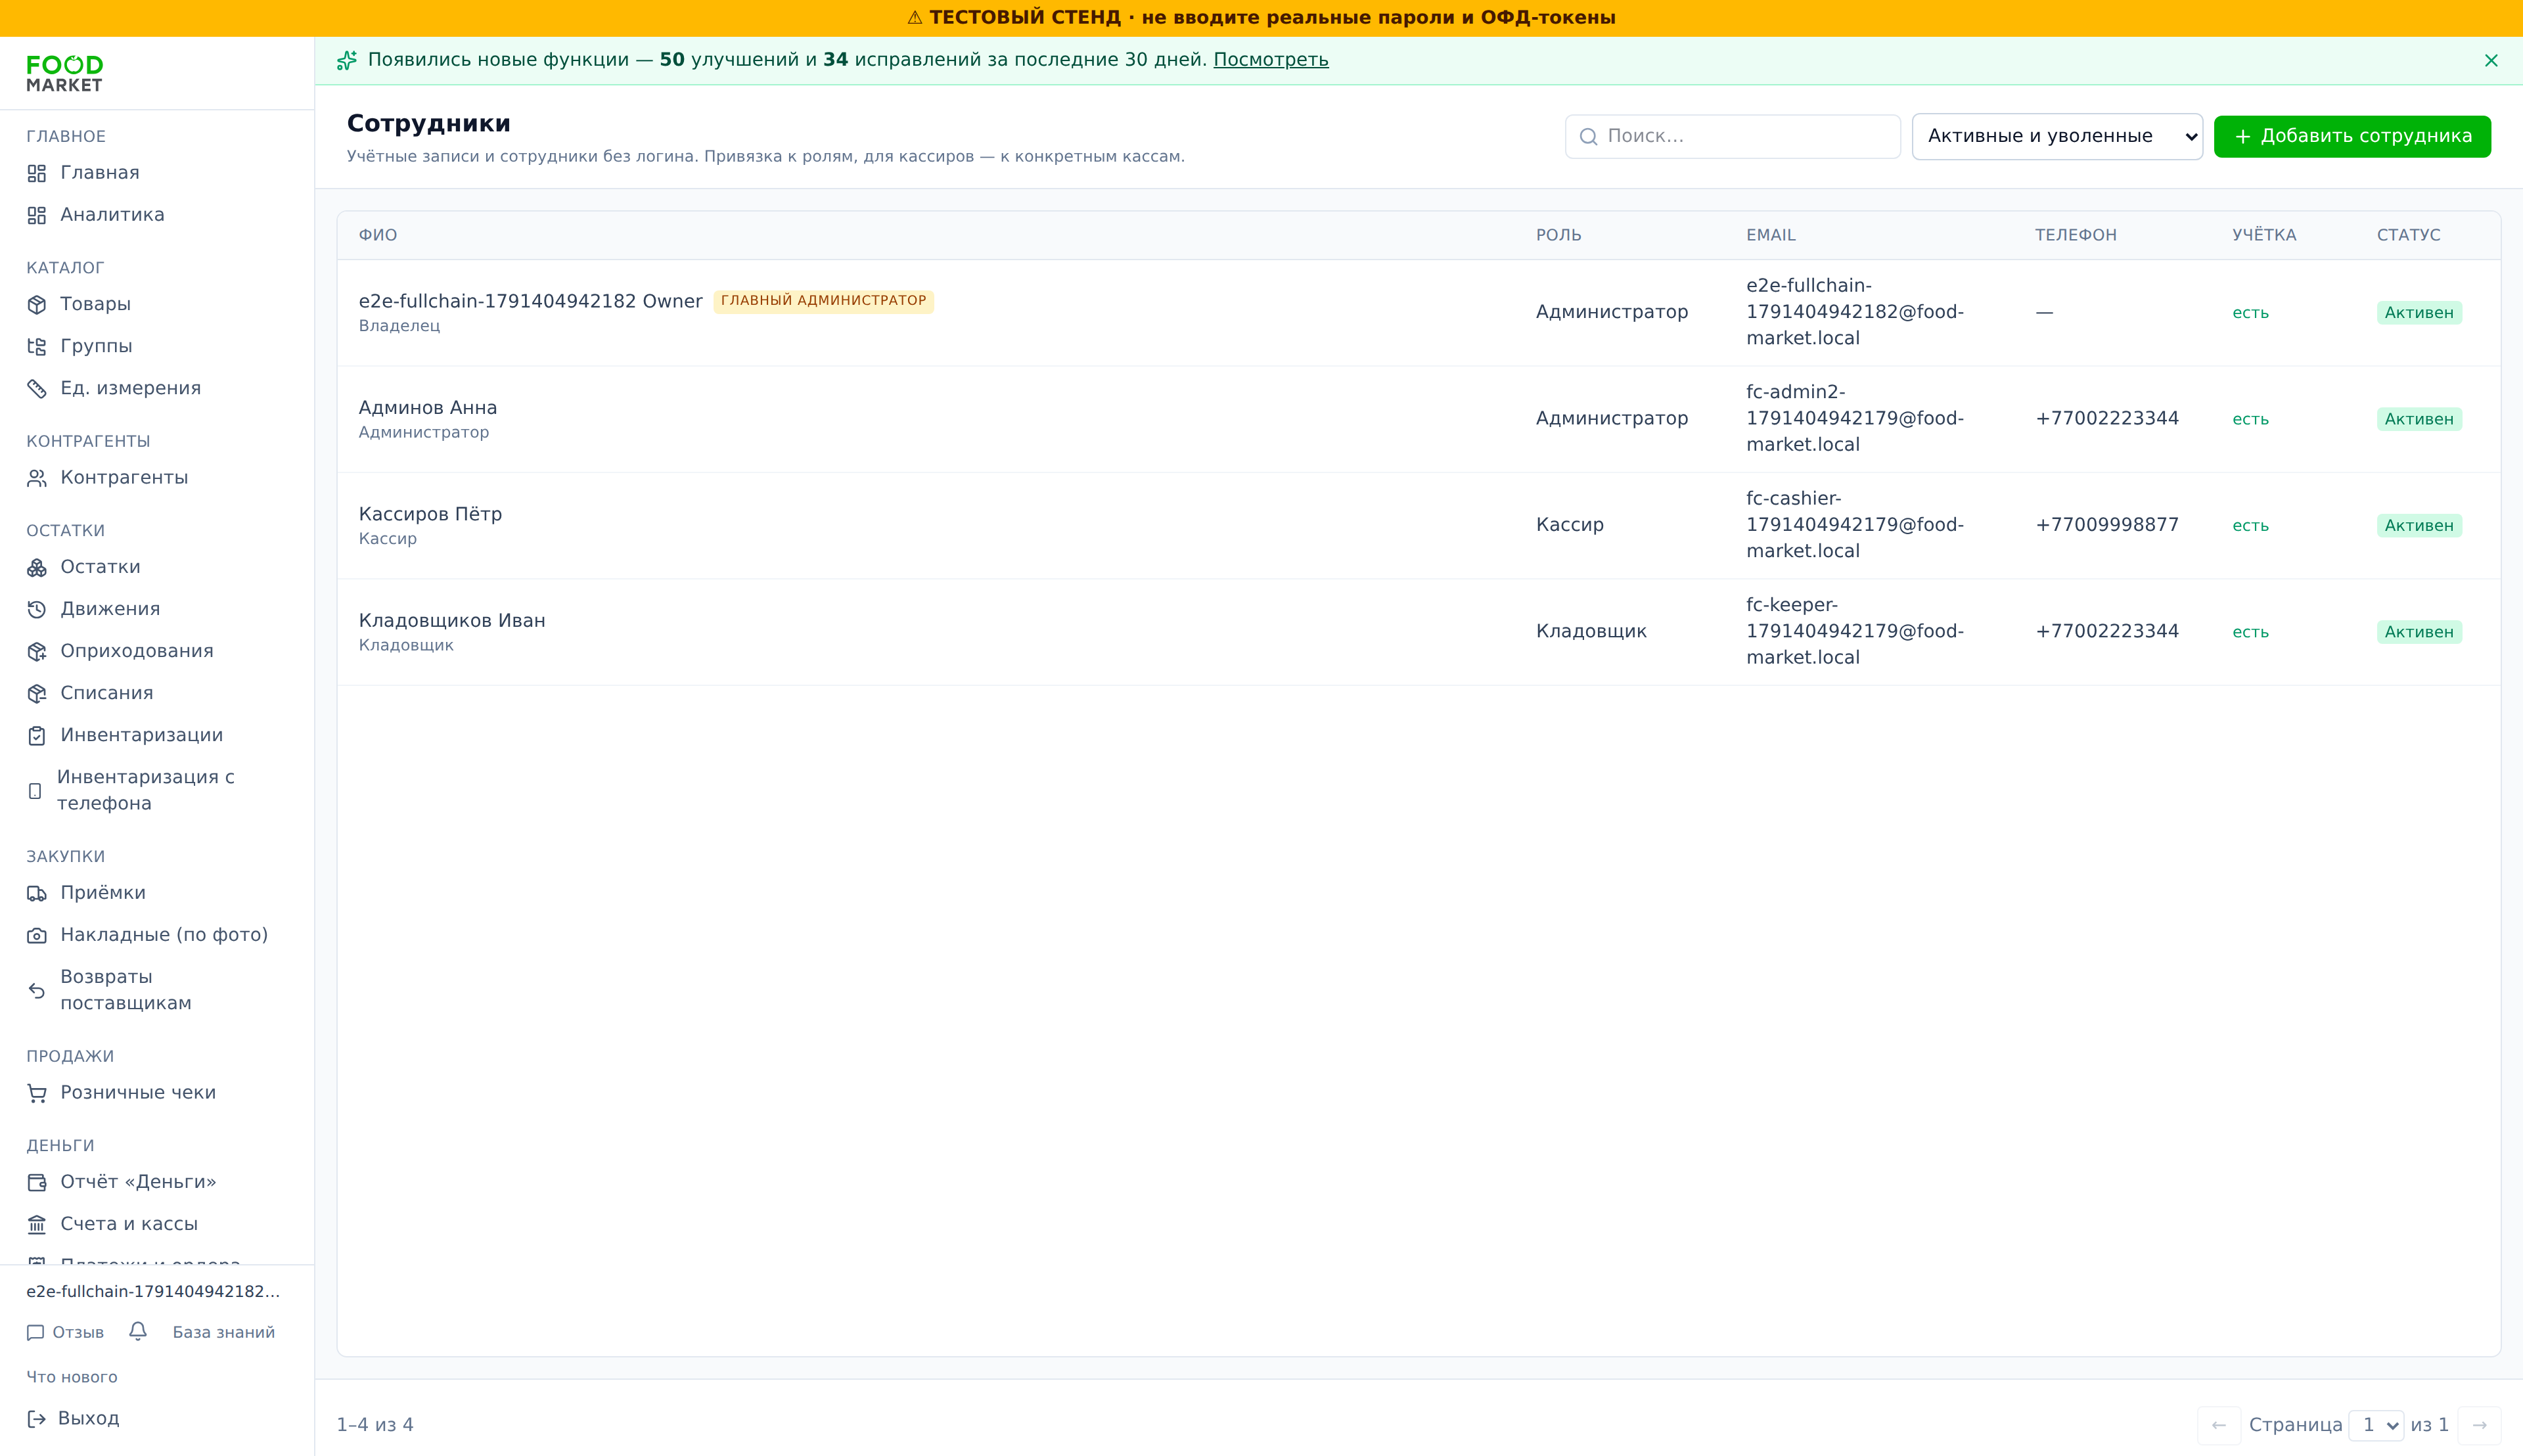Click the Розничные чеки cart icon
Image resolution: width=2523 pixels, height=1456 pixels.
point(37,1093)
